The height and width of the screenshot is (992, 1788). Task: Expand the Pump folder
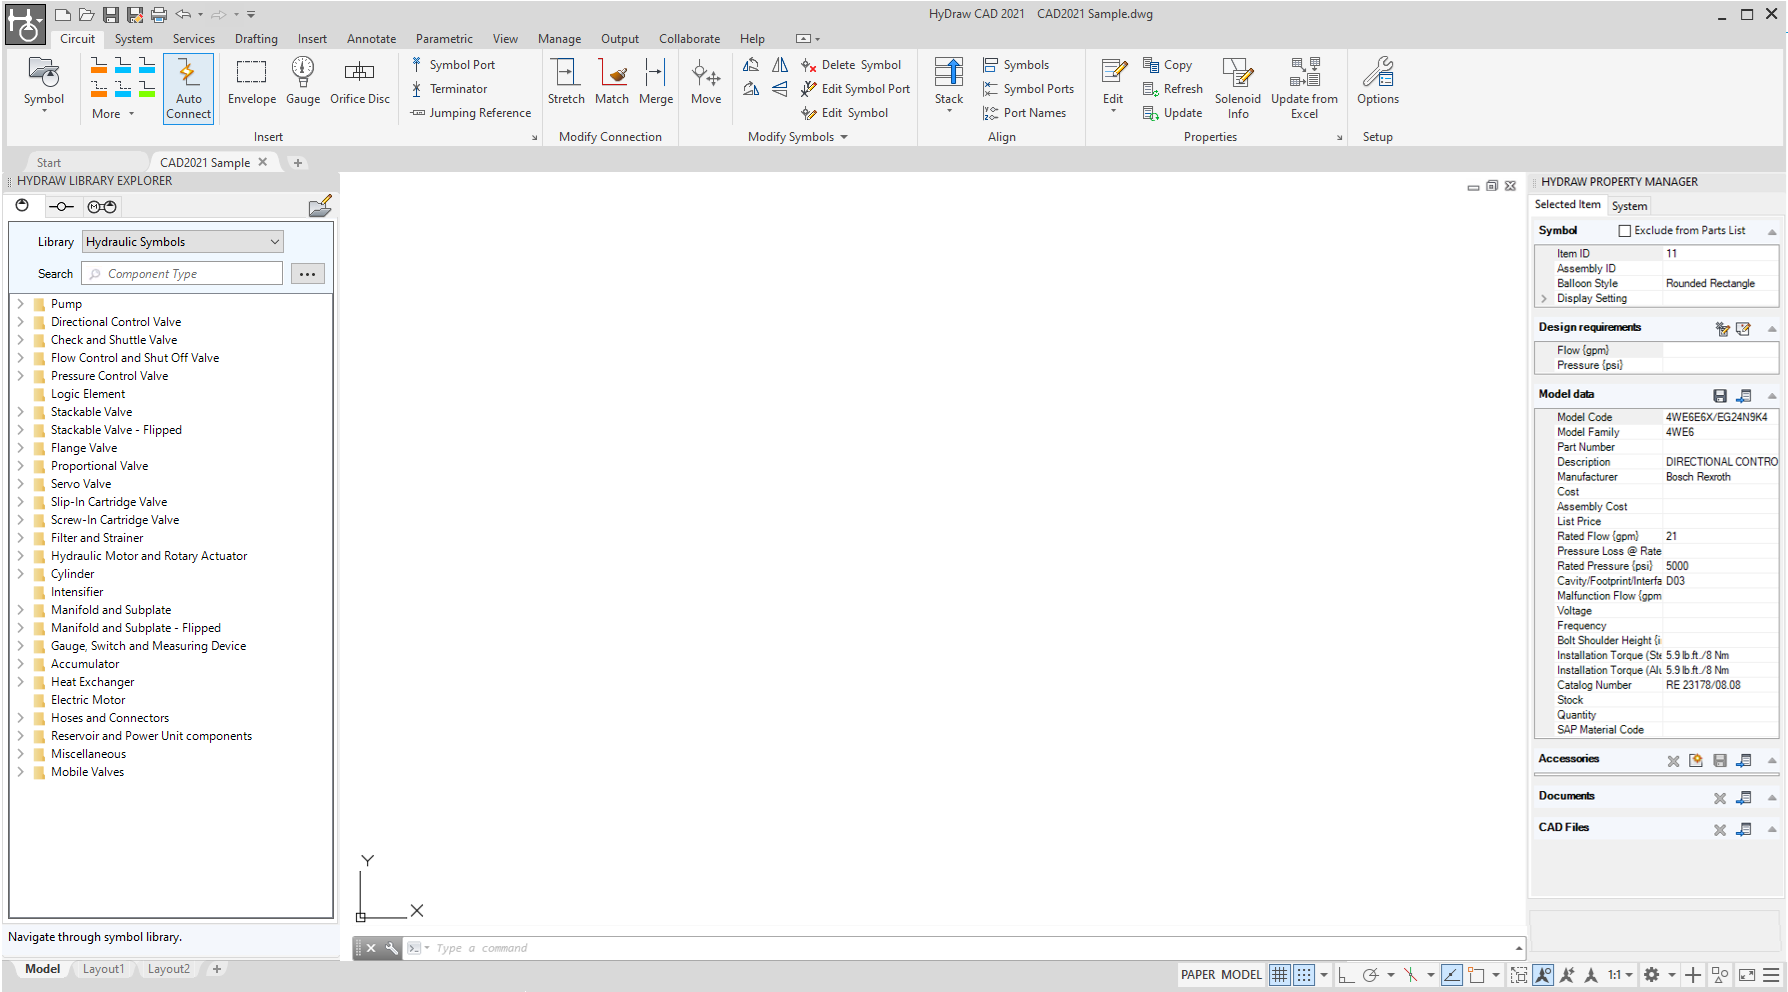click(20, 304)
